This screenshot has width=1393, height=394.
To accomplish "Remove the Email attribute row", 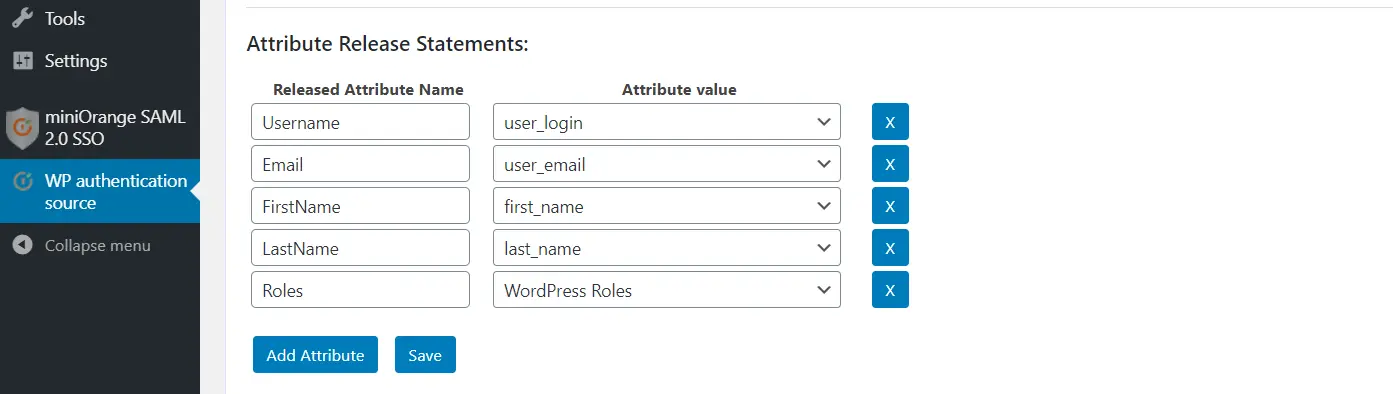I will click(x=890, y=164).
